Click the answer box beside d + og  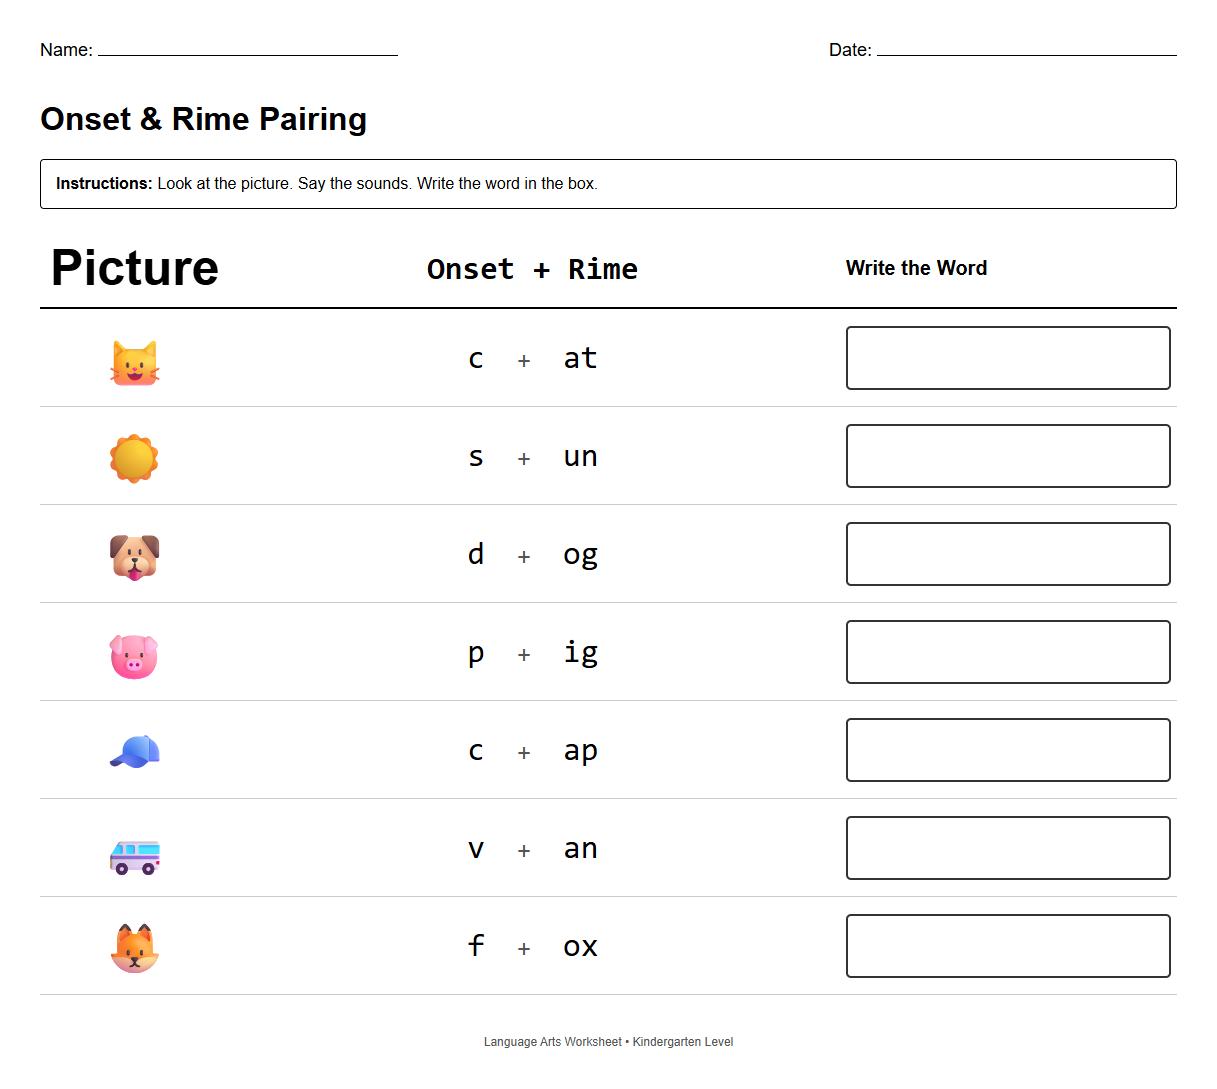tap(1008, 554)
